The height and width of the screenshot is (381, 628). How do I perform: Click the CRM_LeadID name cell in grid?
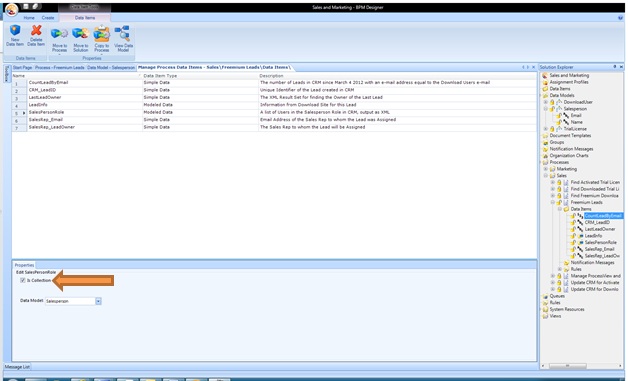tap(85, 90)
